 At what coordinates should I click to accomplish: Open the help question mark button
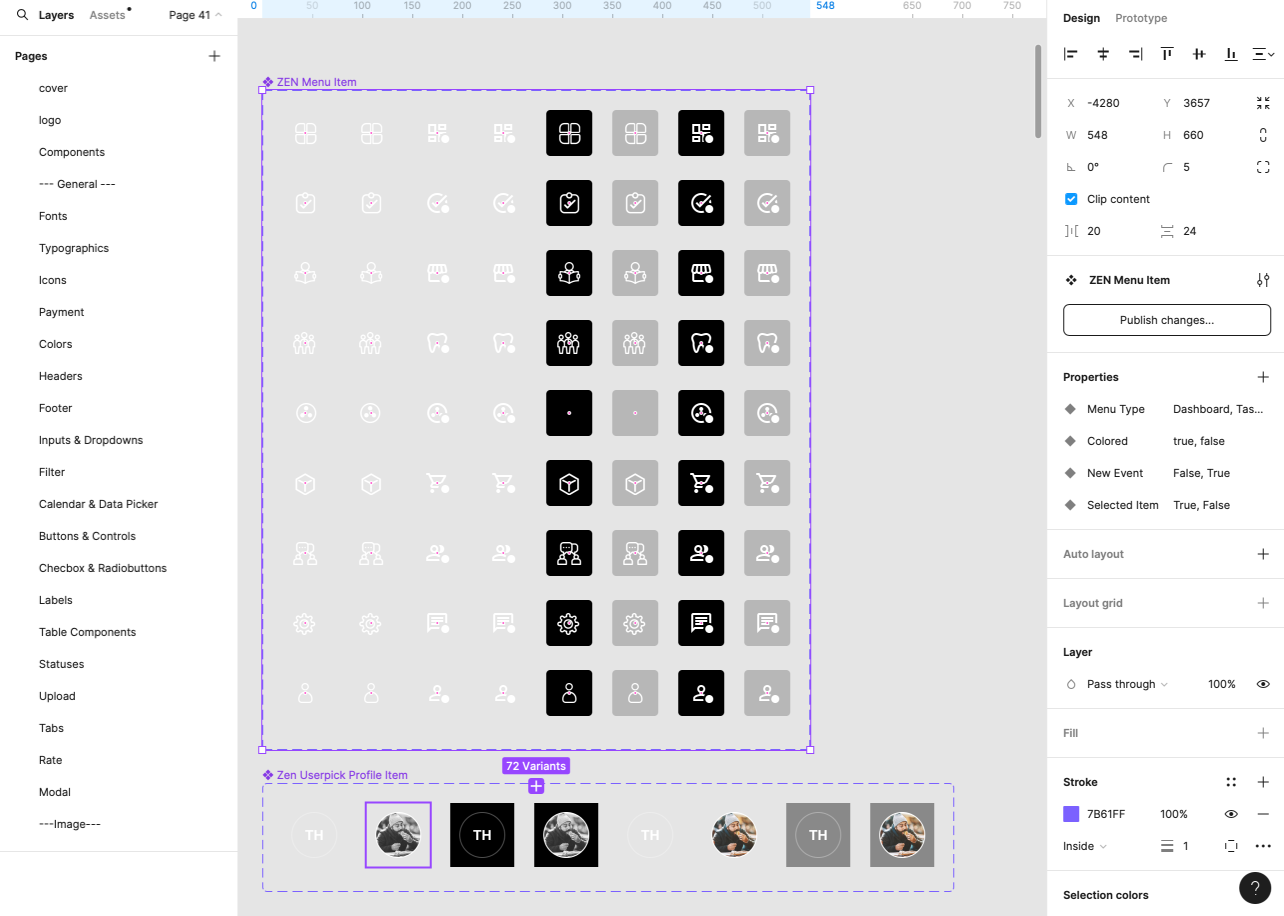click(1255, 888)
